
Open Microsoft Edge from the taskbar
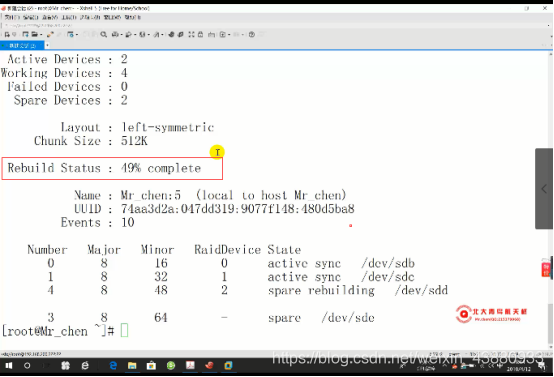click(113, 365)
